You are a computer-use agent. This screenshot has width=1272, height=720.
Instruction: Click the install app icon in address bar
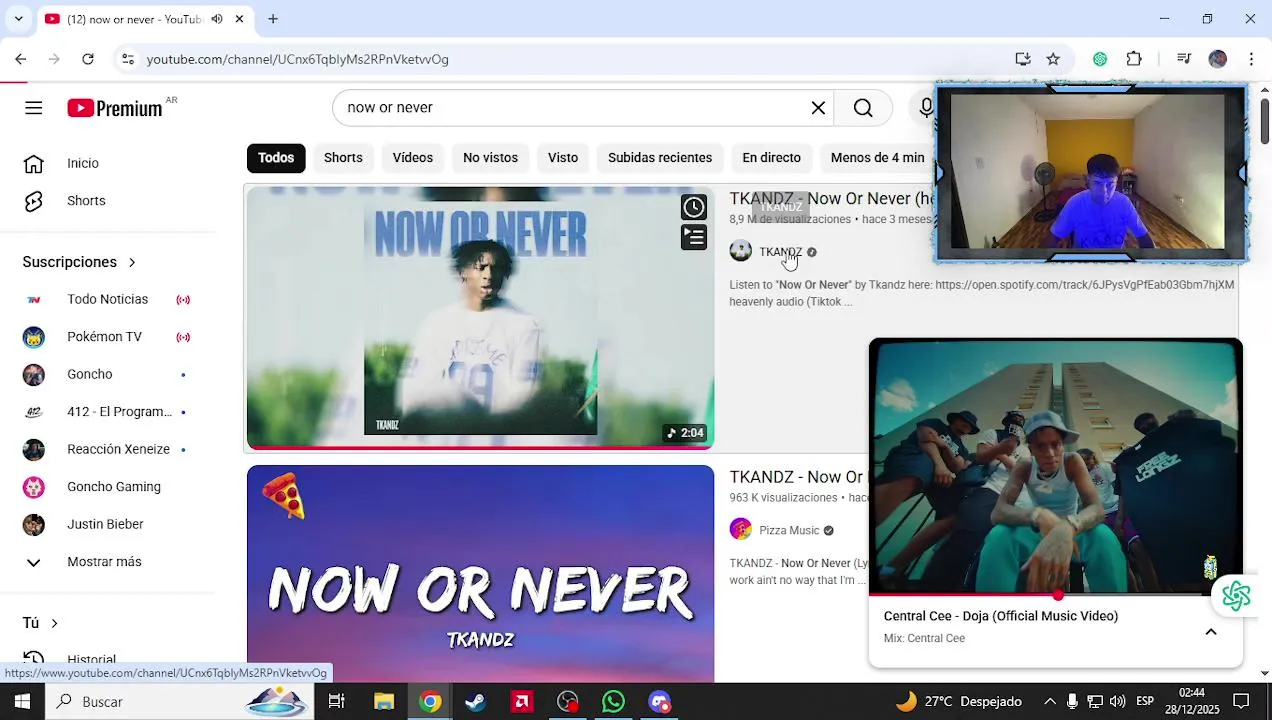[1022, 59]
